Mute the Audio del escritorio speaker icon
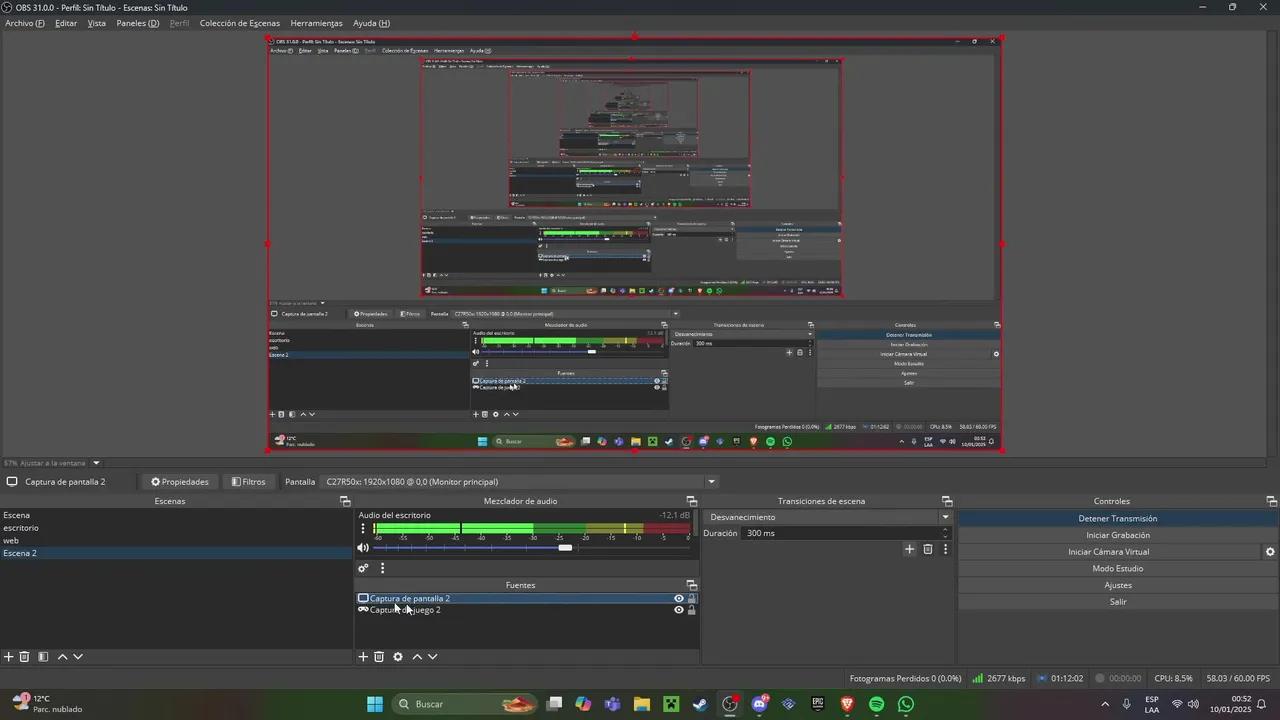The height and width of the screenshot is (720, 1280). point(363,548)
